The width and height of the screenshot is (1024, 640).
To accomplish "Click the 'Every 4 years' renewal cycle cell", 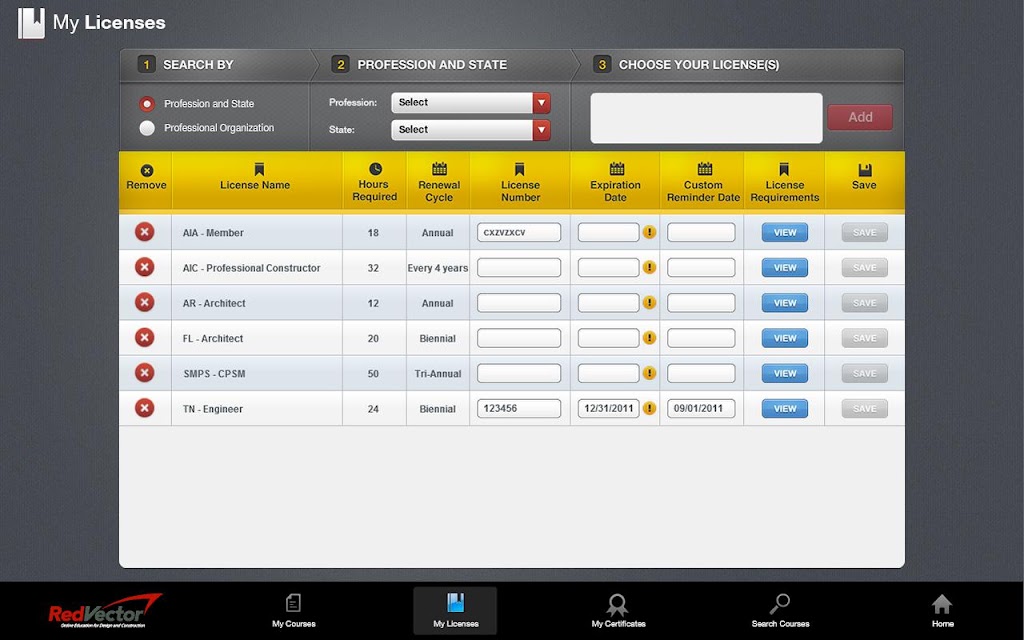I will point(438,268).
